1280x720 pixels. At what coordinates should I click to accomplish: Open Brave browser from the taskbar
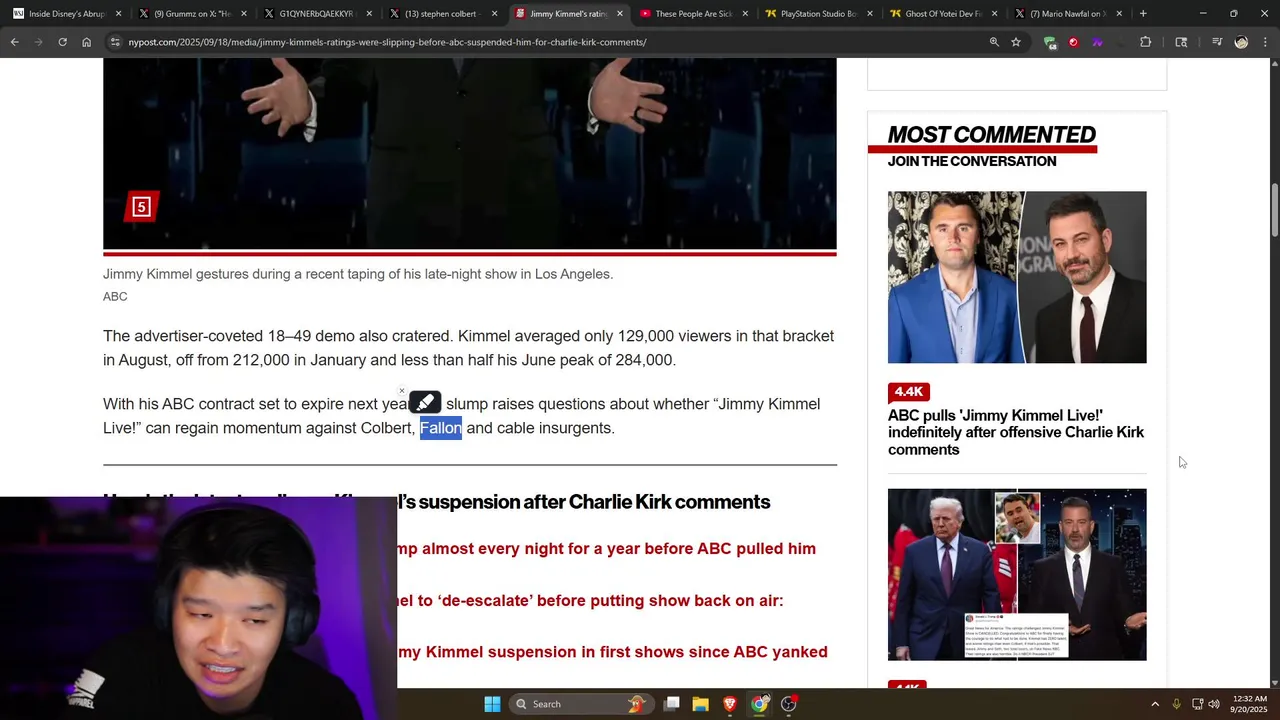click(x=730, y=704)
